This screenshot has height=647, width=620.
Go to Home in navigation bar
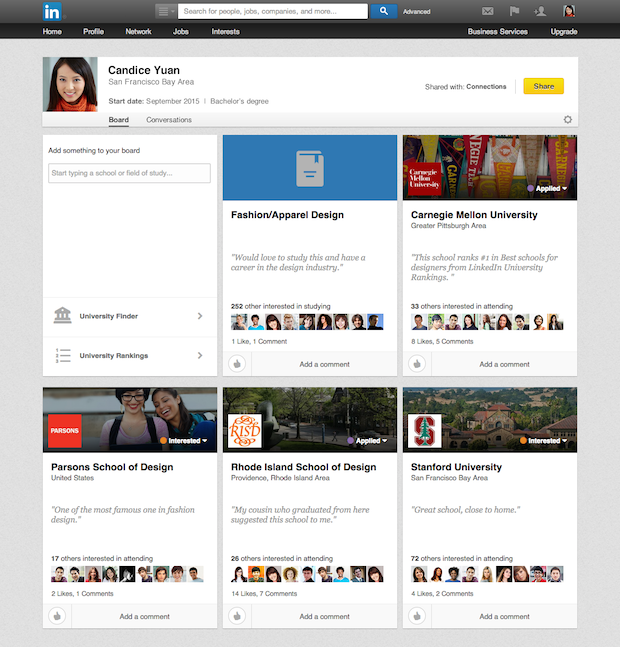pyautogui.click(x=52, y=31)
